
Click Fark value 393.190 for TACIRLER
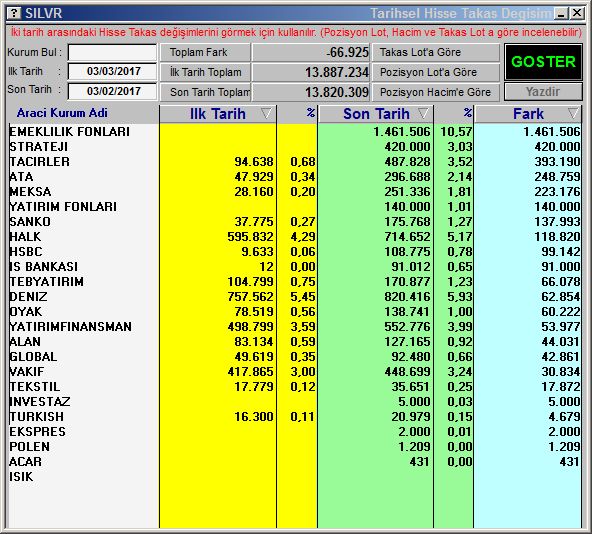(557, 162)
